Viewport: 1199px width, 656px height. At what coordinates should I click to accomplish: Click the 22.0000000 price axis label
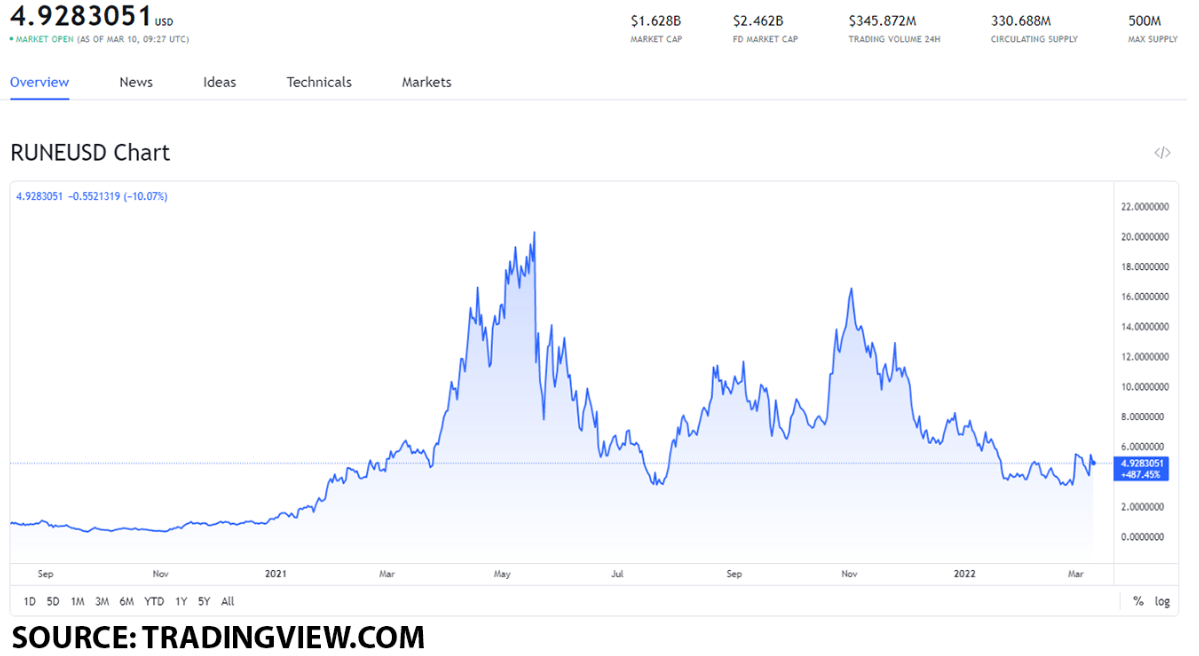pyautogui.click(x=1145, y=206)
